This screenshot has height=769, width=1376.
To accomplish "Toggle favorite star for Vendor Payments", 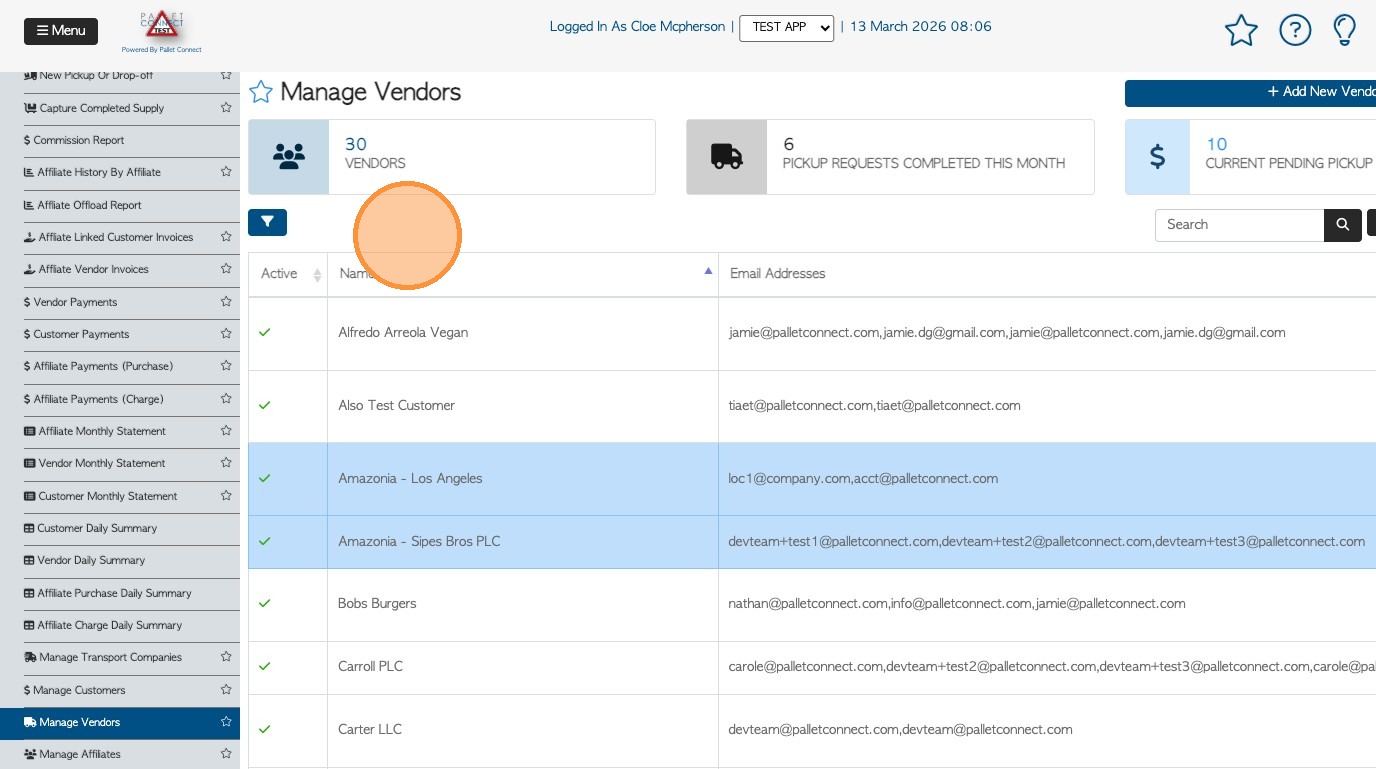I will pyautogui.click(x=226, y=302).
